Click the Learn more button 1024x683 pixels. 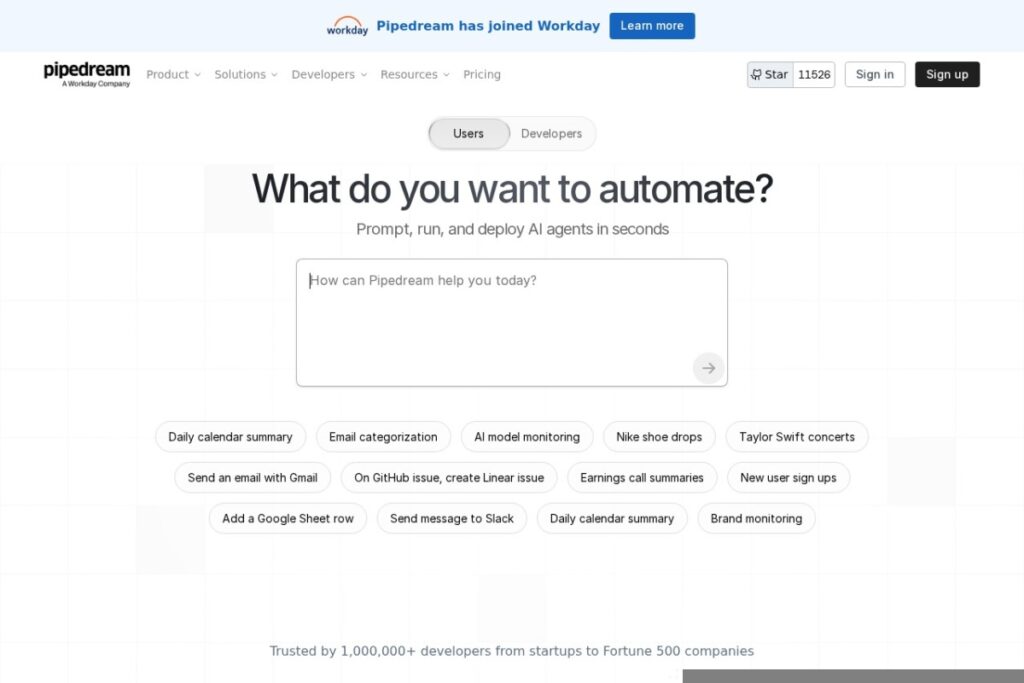click(652, 26)
